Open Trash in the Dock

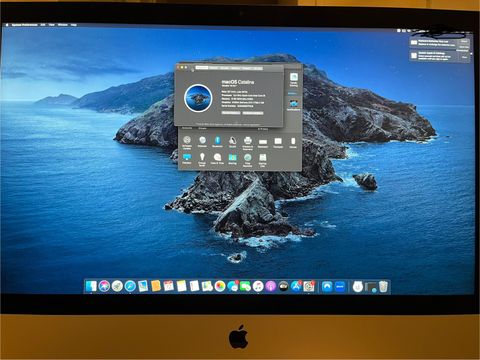point(383,286)
